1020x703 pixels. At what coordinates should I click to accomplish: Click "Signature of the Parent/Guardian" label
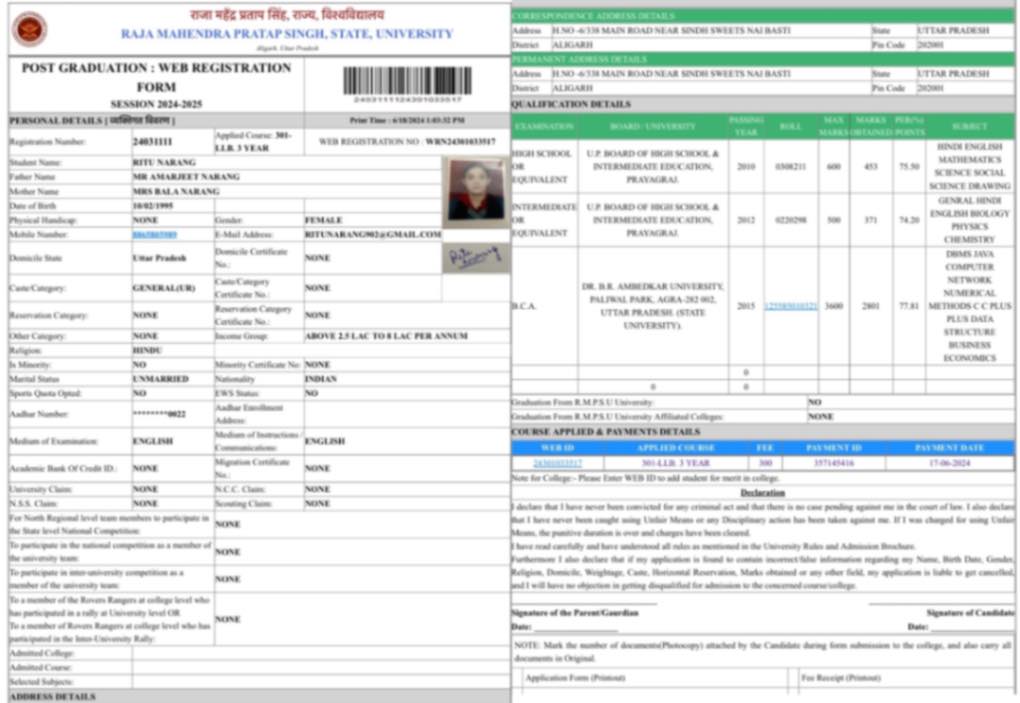pyautogui.click(x=574, y=613)
